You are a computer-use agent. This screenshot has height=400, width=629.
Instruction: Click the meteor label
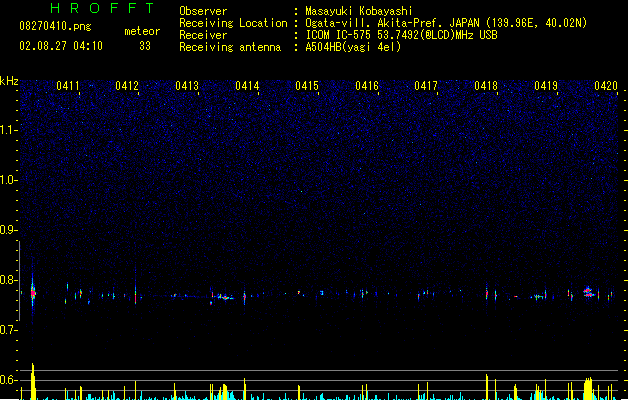pos(142,31)
